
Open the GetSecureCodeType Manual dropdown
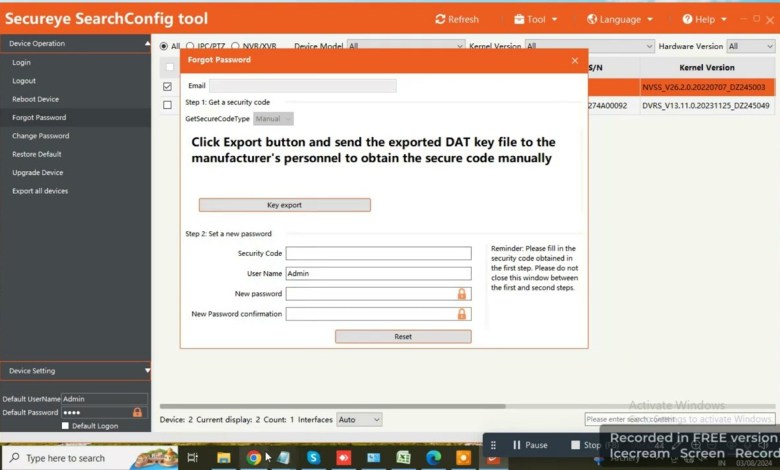click(x=273, y=119)
